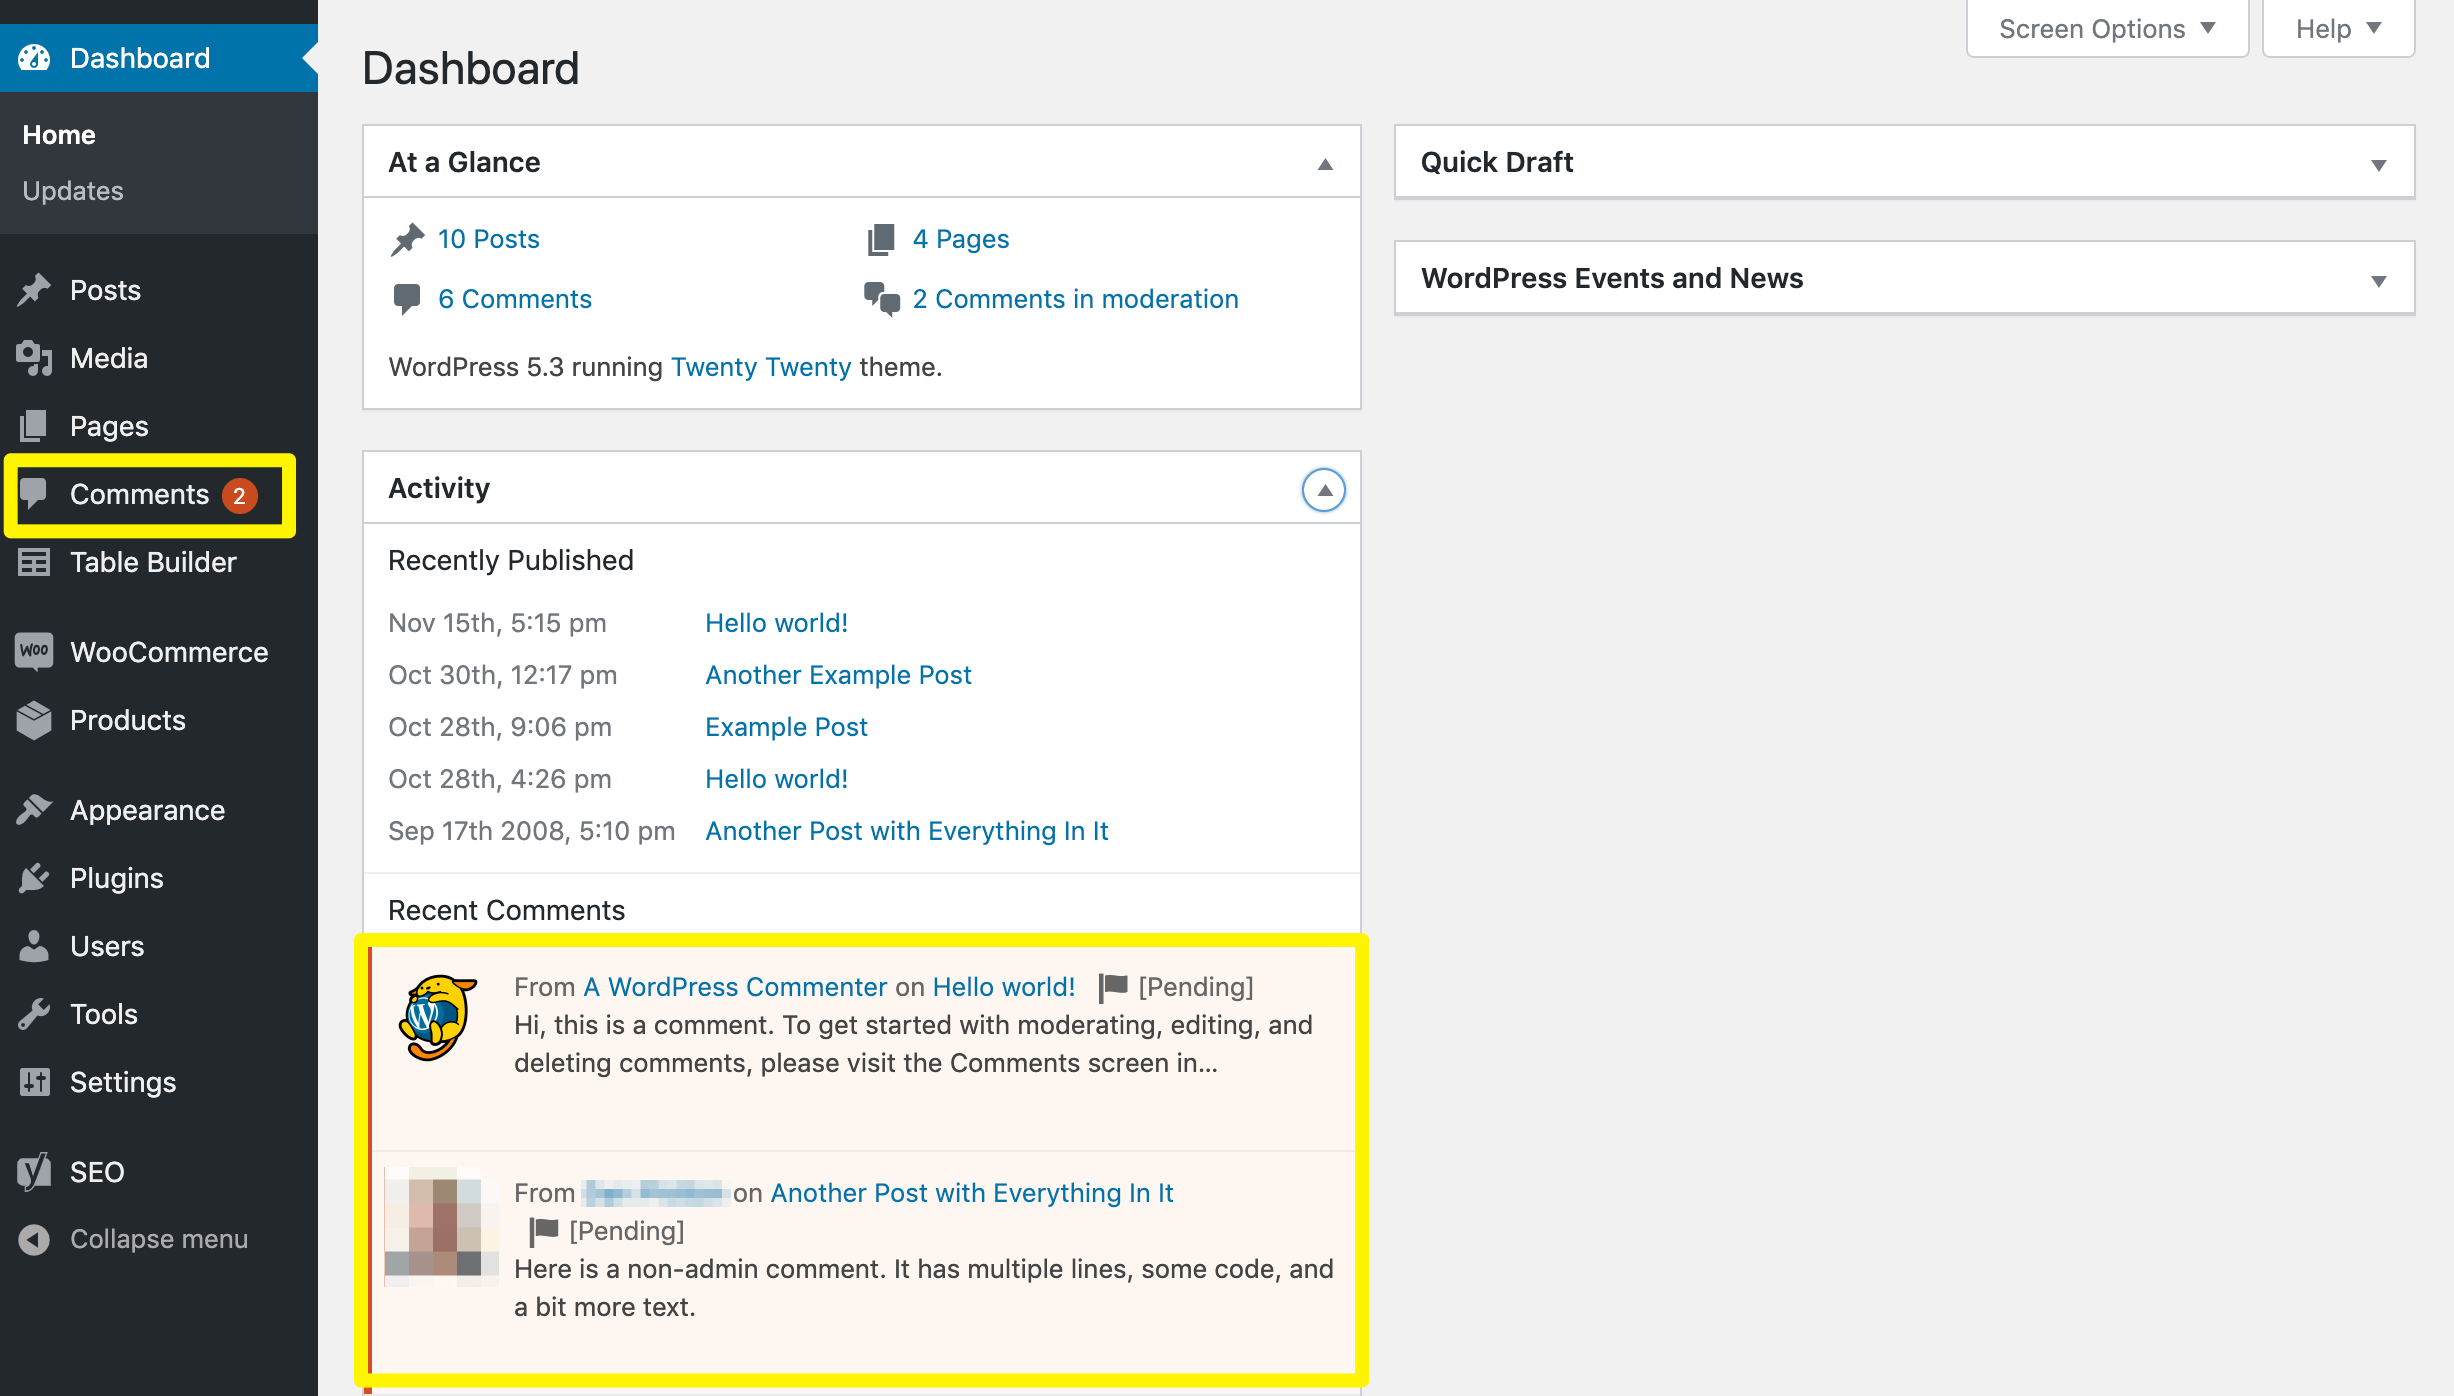This screenshot has height=1396, width=2454.
Task: Click the Collapse menu arrow icon
Action: pyautogui.click(x=34, y=1239)
